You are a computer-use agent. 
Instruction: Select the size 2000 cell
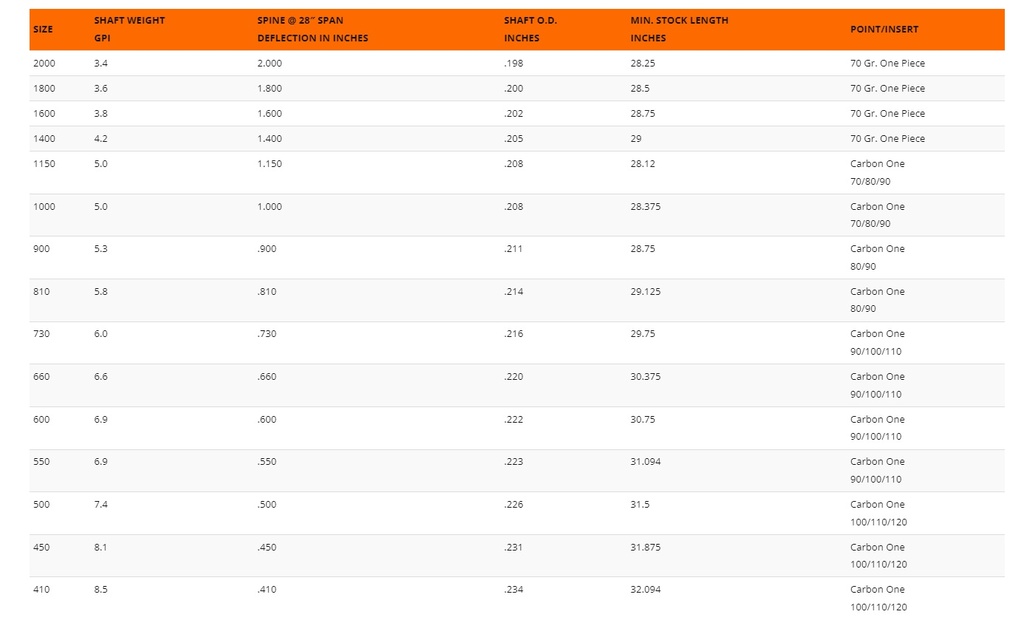(x=45, y=63)
